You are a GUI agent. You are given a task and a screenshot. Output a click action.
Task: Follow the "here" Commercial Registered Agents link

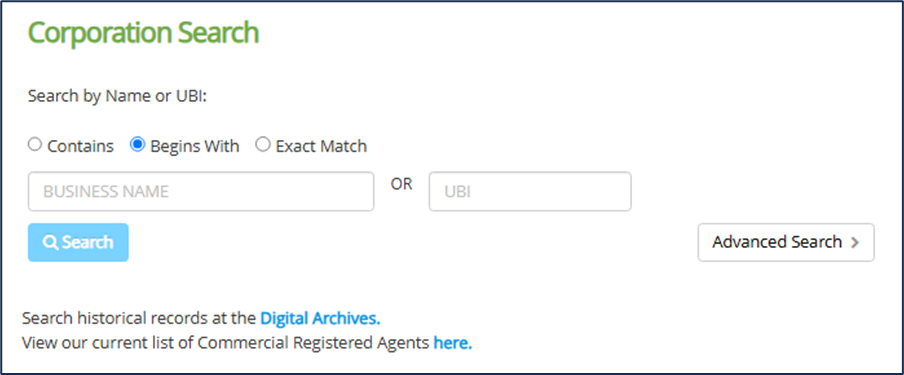point(453,343)
